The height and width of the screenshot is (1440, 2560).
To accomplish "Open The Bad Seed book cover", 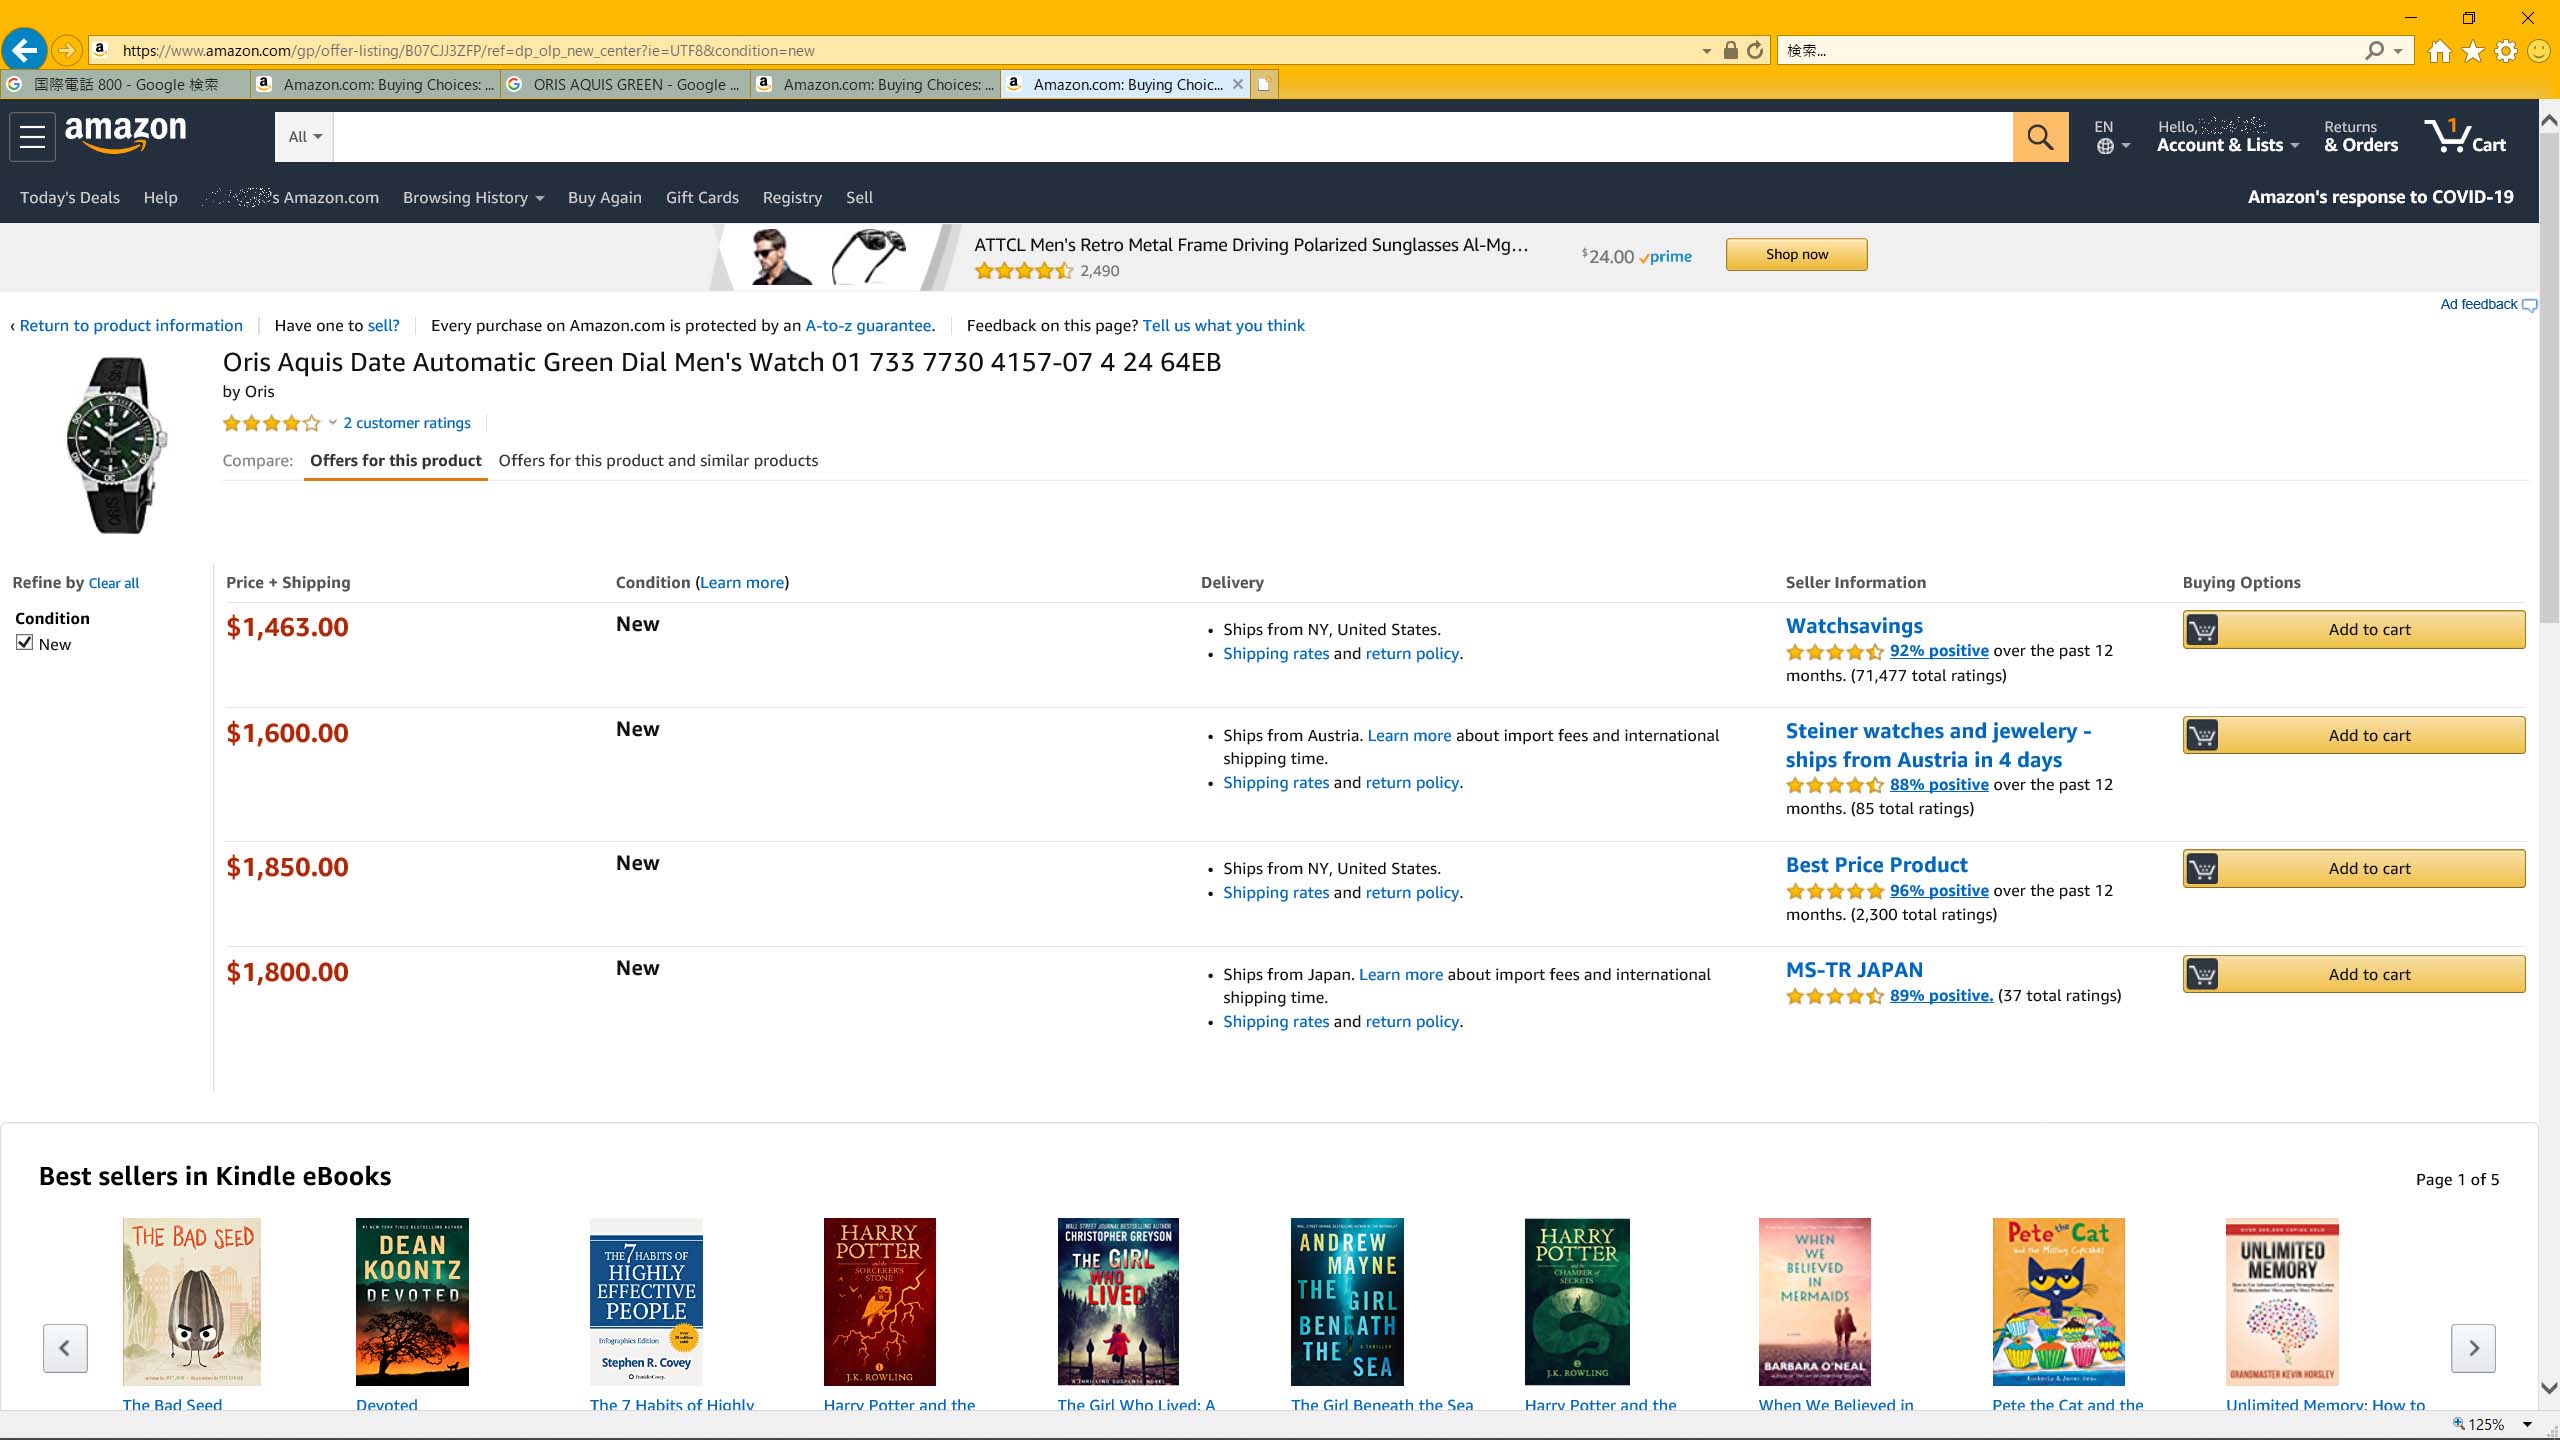I will pyautogui.click(x=191, y=1302).
